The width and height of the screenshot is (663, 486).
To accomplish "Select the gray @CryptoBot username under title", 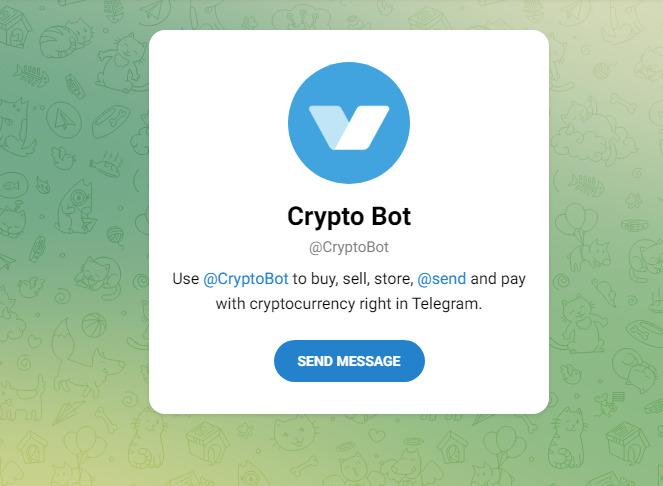I will pyautogui.click(x=349, y=247).
